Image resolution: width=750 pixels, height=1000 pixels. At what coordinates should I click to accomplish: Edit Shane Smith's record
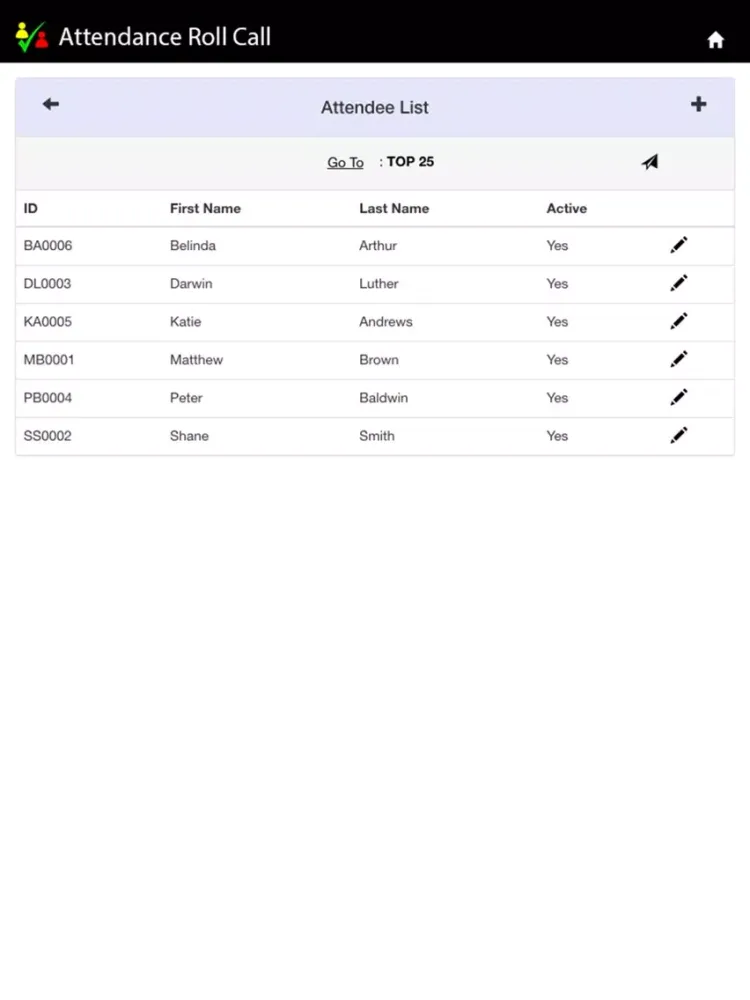coord(679,435)
